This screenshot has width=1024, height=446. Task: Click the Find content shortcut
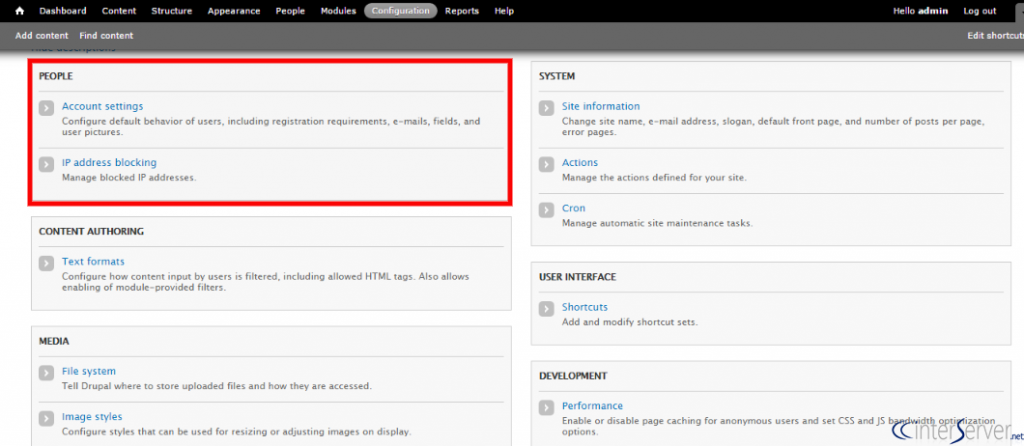click(106, 36)
